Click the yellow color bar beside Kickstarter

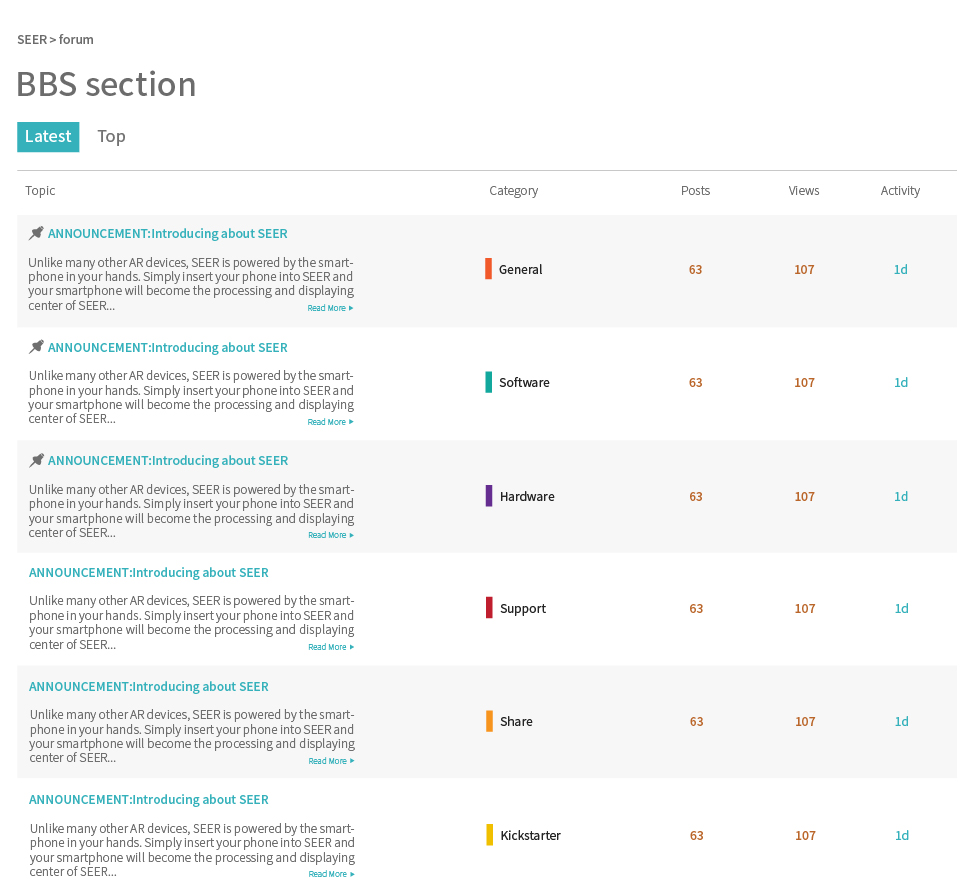tap(490, 835)
